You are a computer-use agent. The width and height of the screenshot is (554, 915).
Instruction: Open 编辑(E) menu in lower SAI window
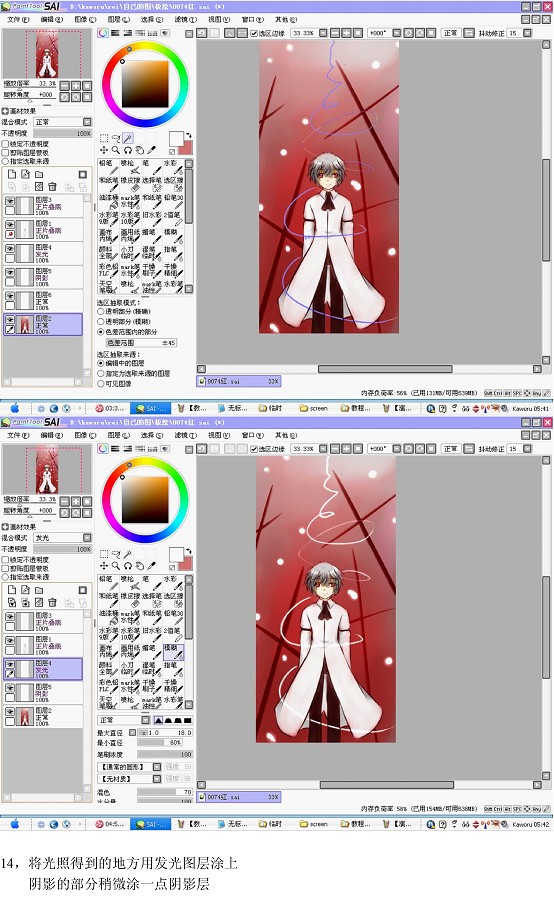(51, 435)
